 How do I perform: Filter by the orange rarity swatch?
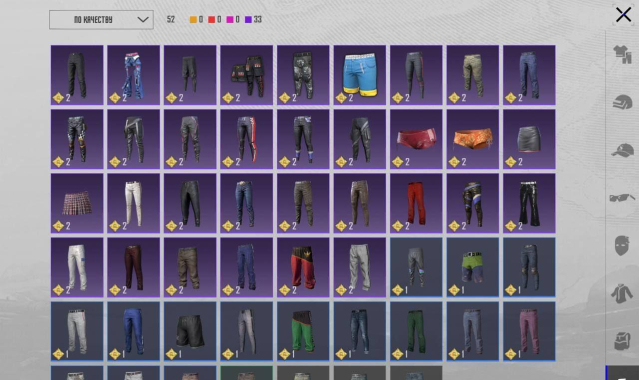tap(193, 20)
